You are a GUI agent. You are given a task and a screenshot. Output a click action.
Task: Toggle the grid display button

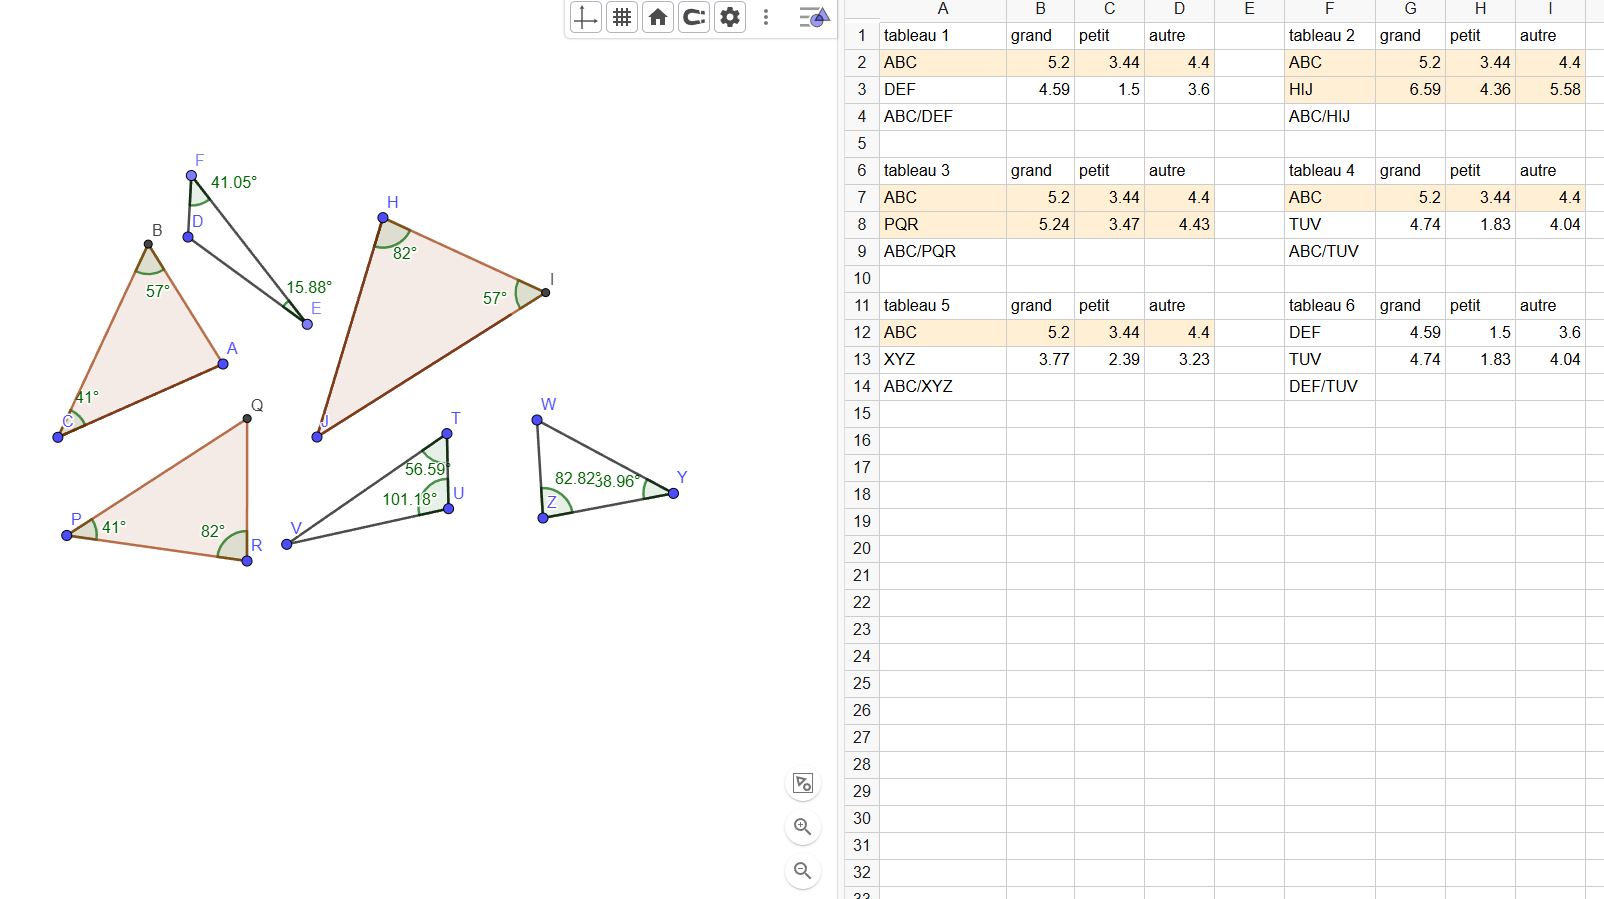pyautogui.click(x=622, y=17)
